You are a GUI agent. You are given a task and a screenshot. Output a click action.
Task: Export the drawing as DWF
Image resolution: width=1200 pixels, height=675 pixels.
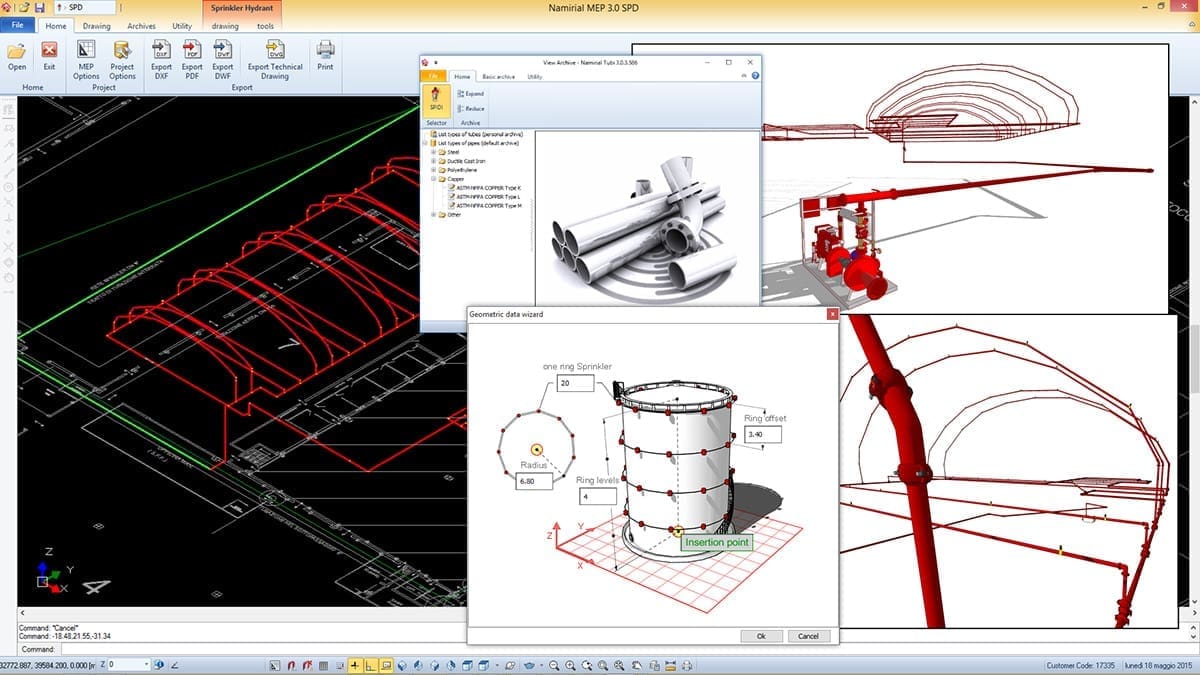pyautogui.click(x=223, y=59)
